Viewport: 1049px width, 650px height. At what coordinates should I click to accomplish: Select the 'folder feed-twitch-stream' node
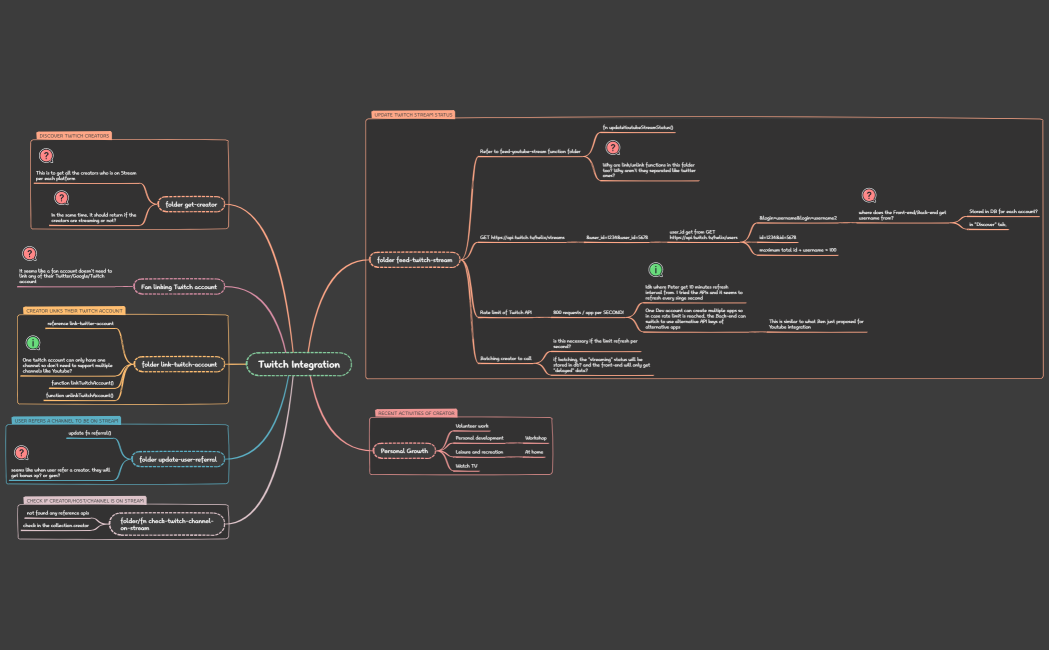414,260
